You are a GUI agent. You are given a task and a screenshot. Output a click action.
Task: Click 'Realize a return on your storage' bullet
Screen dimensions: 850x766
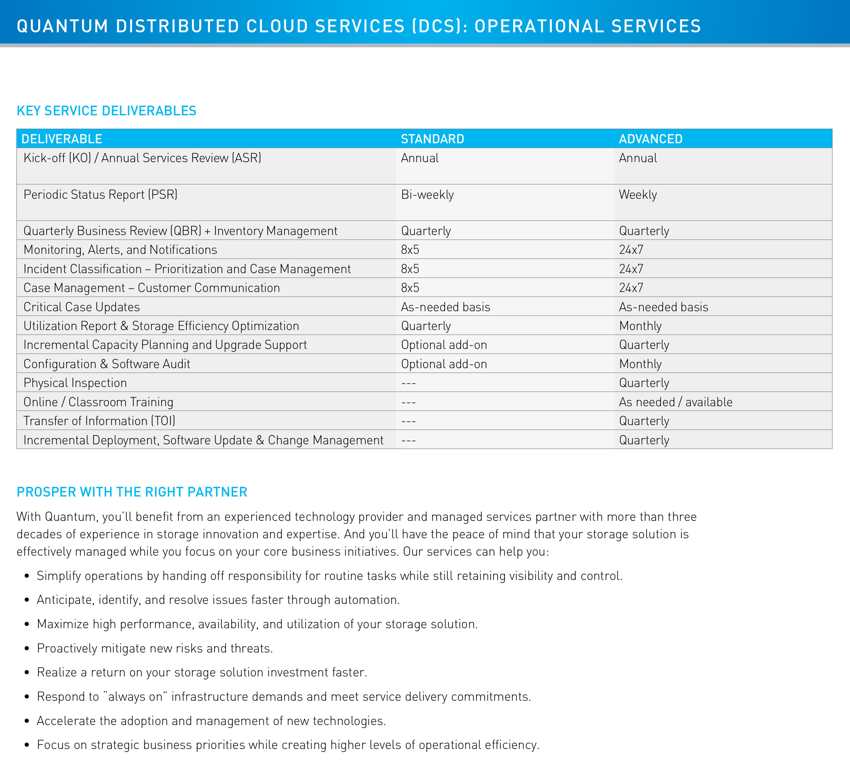[x=202, y=672]
